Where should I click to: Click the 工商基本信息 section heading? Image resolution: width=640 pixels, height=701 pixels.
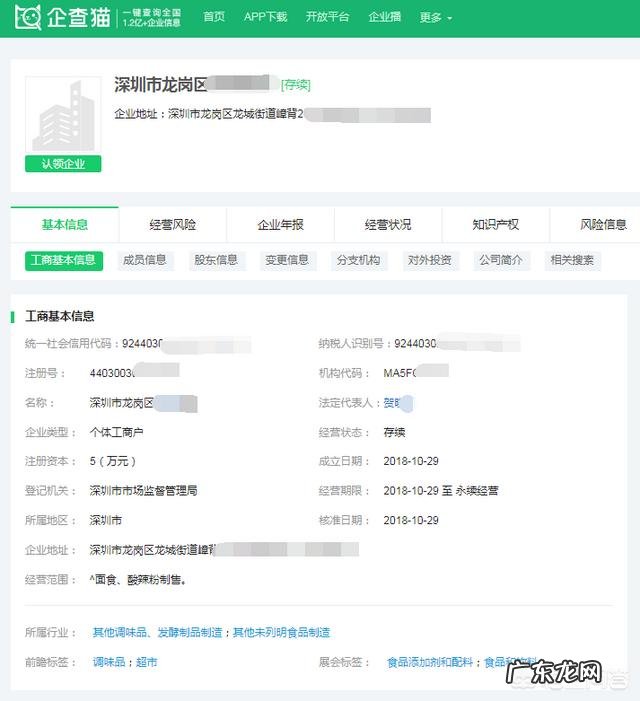click(x=59, y=317)
